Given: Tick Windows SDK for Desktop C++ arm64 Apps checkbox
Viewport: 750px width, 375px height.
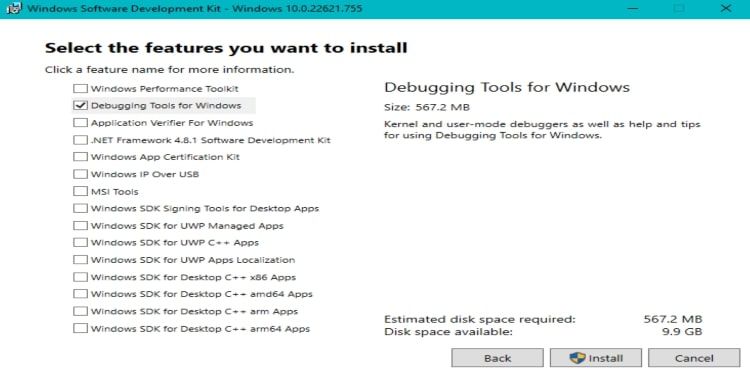Looking at the screenshot, I should click(80, 329).
